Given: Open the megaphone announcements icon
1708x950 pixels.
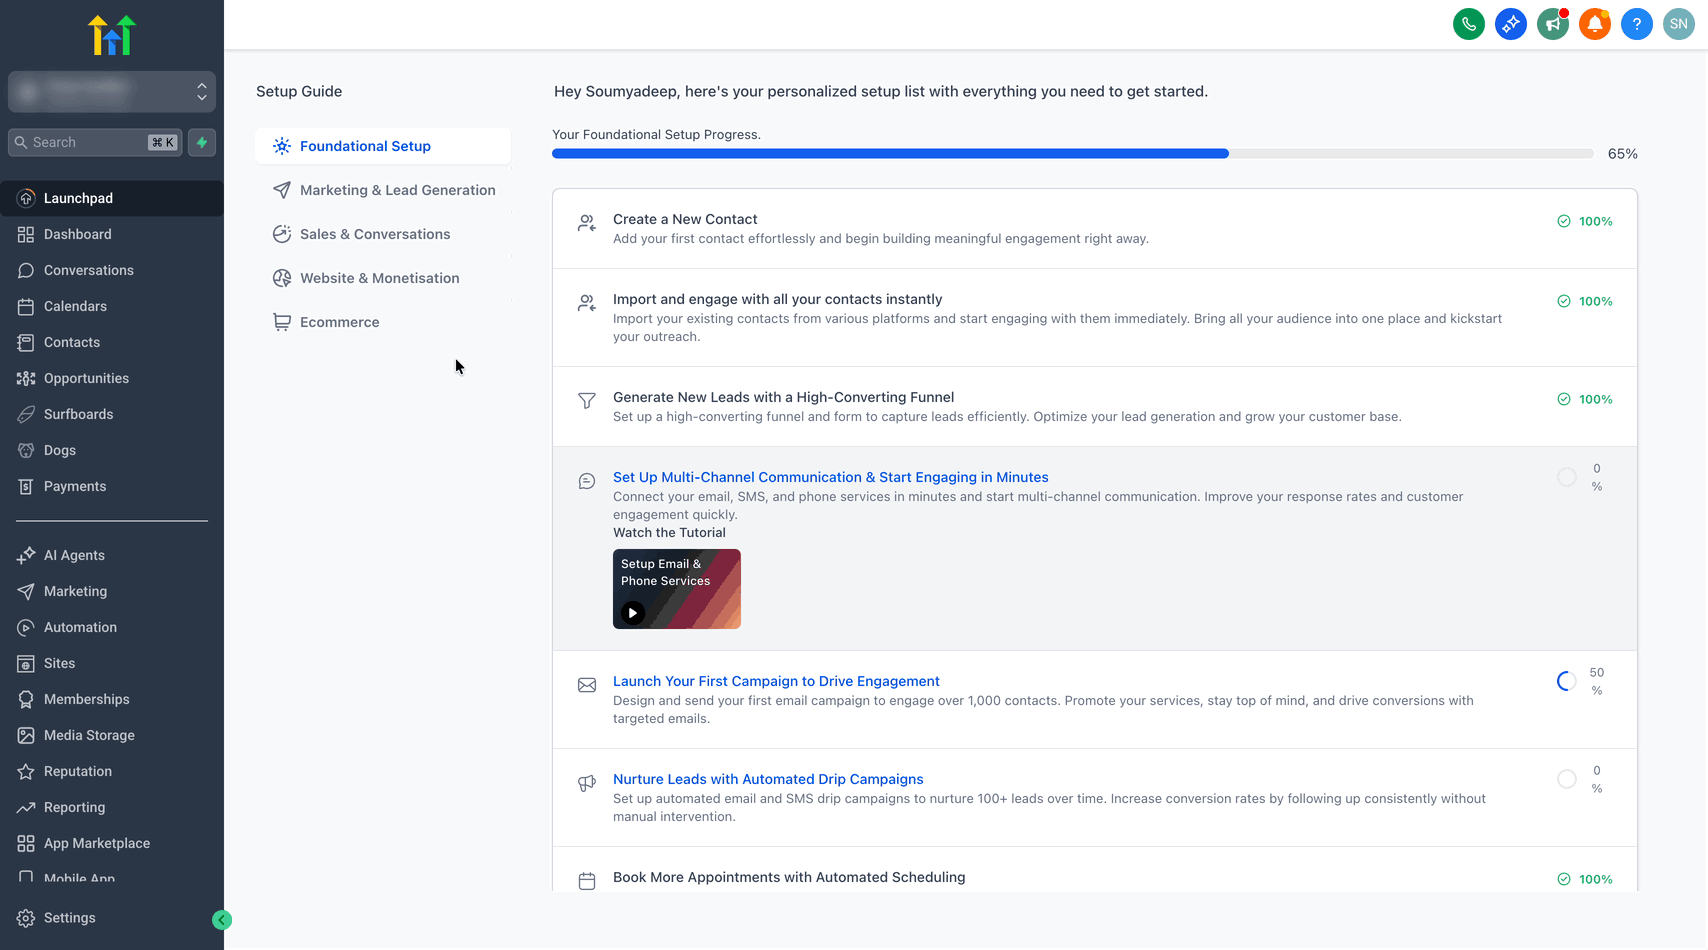Looking at the screenshot, I should pyautogui.click(x=1552, y=24).
